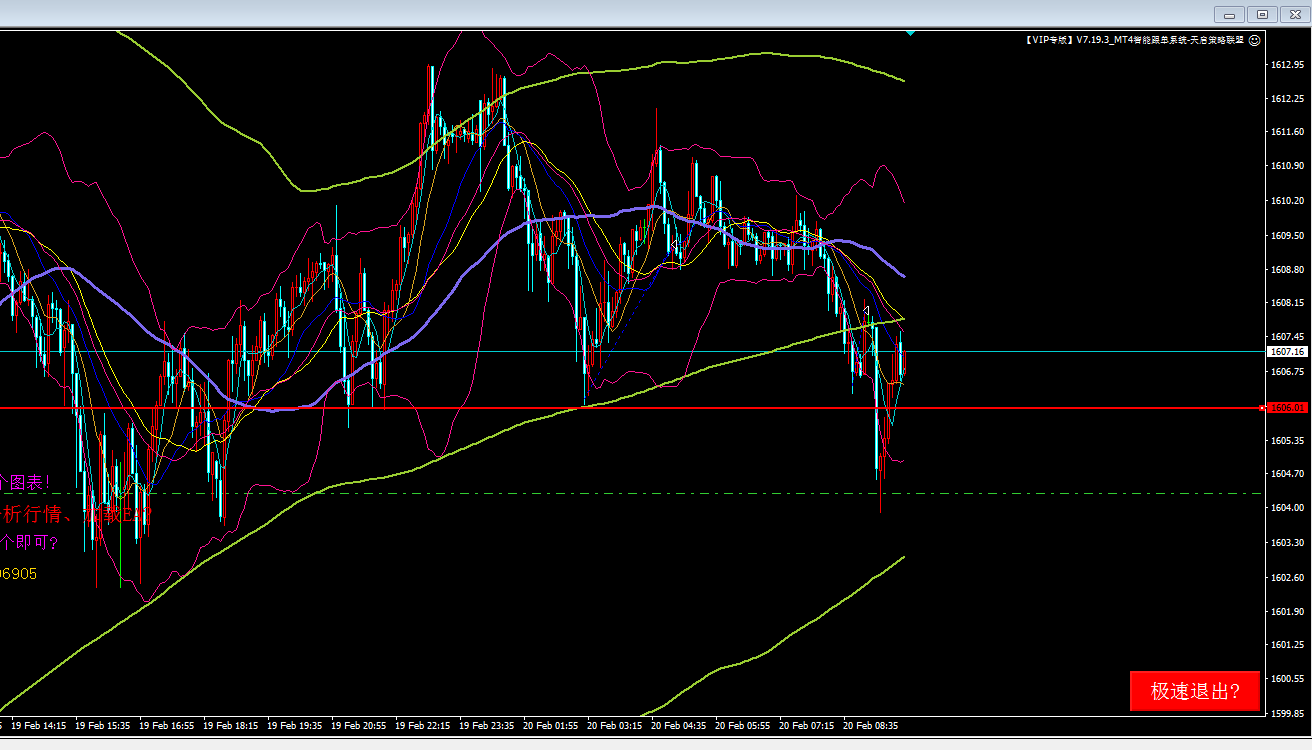Click the 1604.00 price axis label

click(x=1286, y=509)
